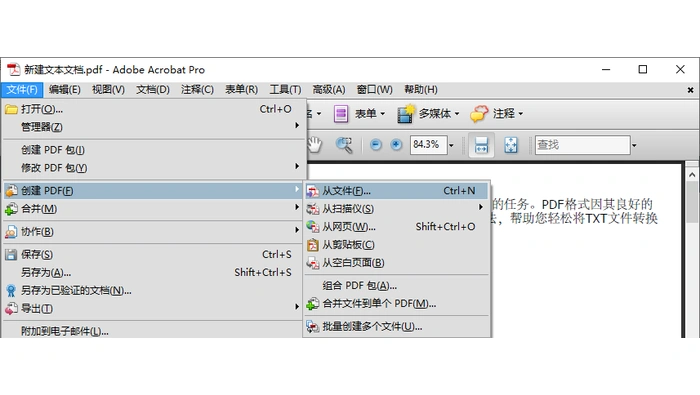Click the zoom out minus button

tap(376, 145)
